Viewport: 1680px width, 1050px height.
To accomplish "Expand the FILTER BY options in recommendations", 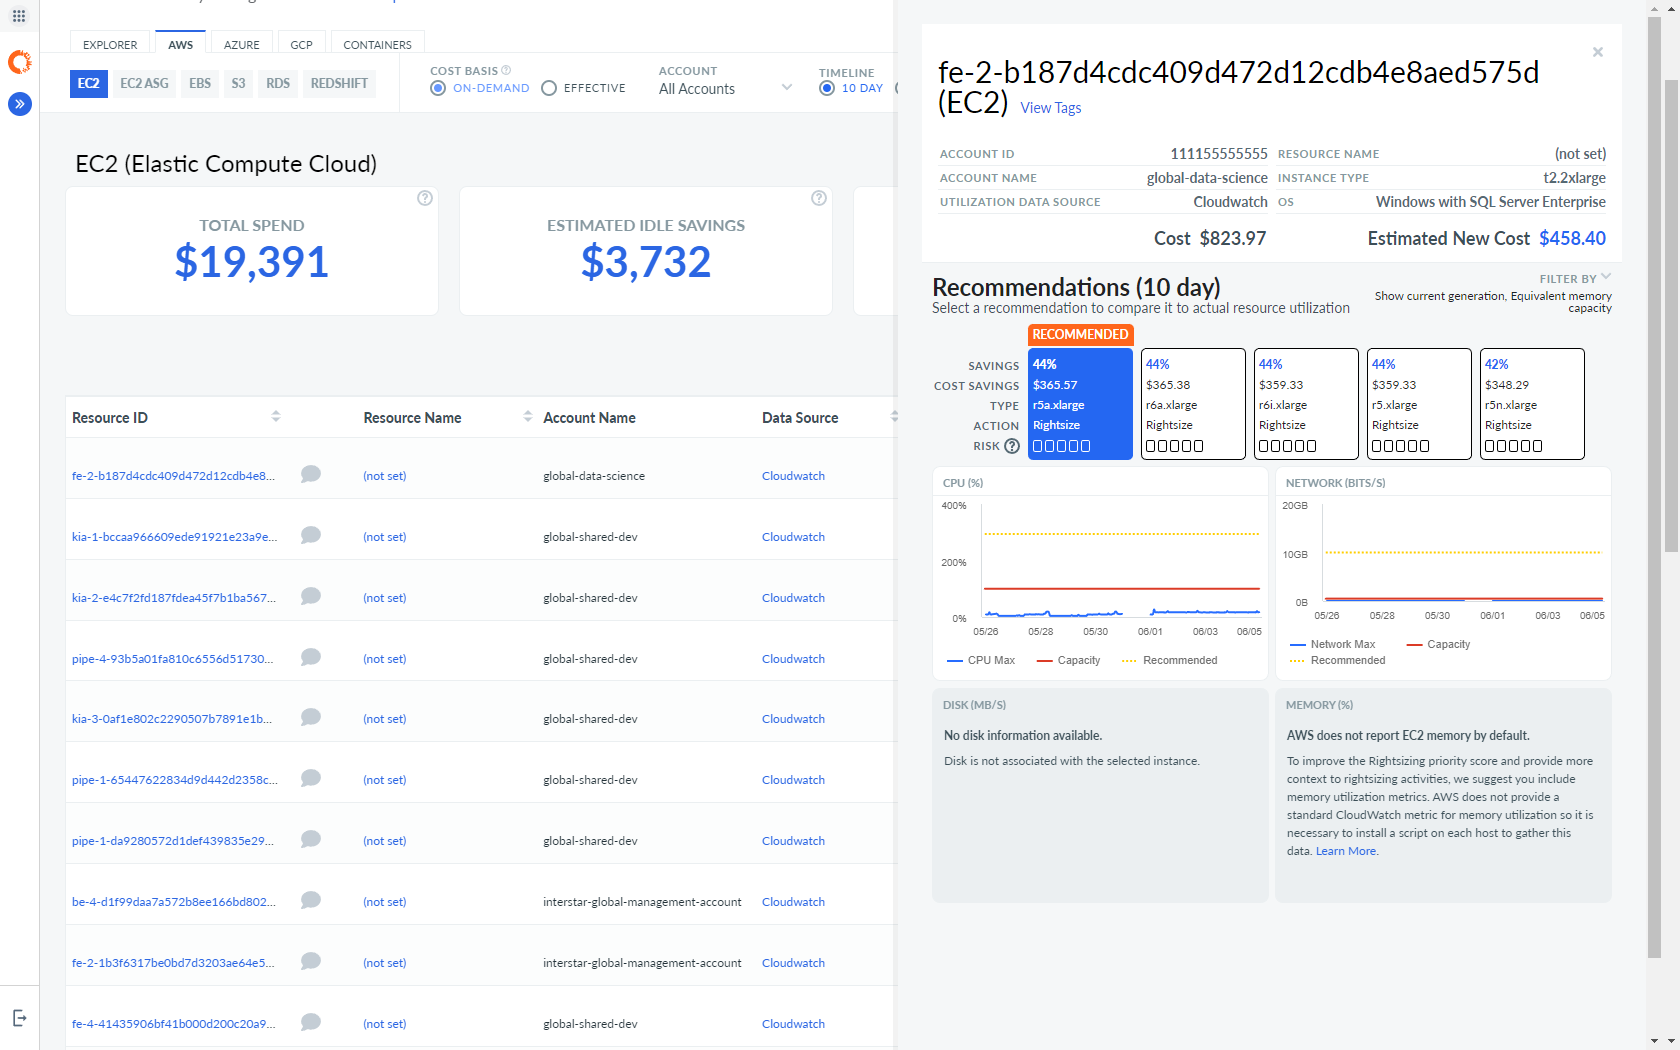I will click(x=1575, y=278).
